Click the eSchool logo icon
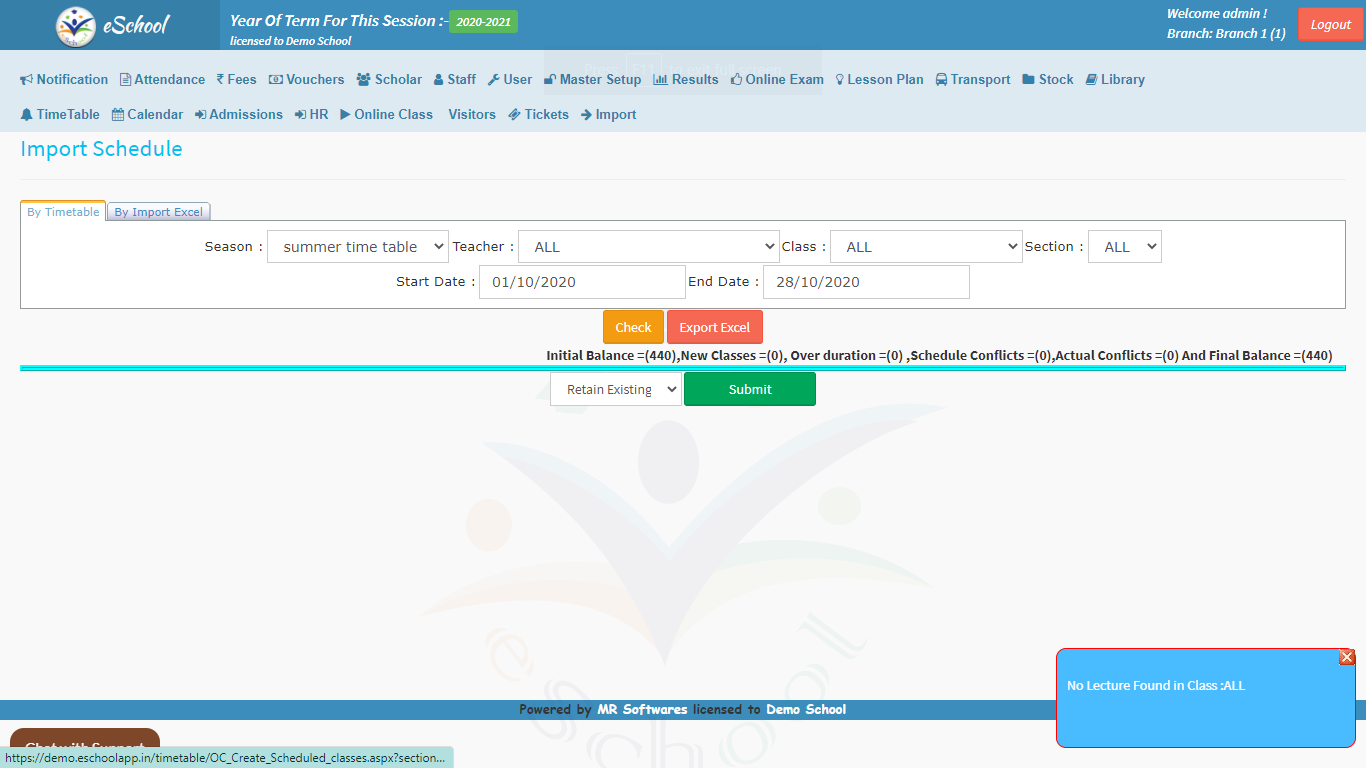 click(76, 26)
